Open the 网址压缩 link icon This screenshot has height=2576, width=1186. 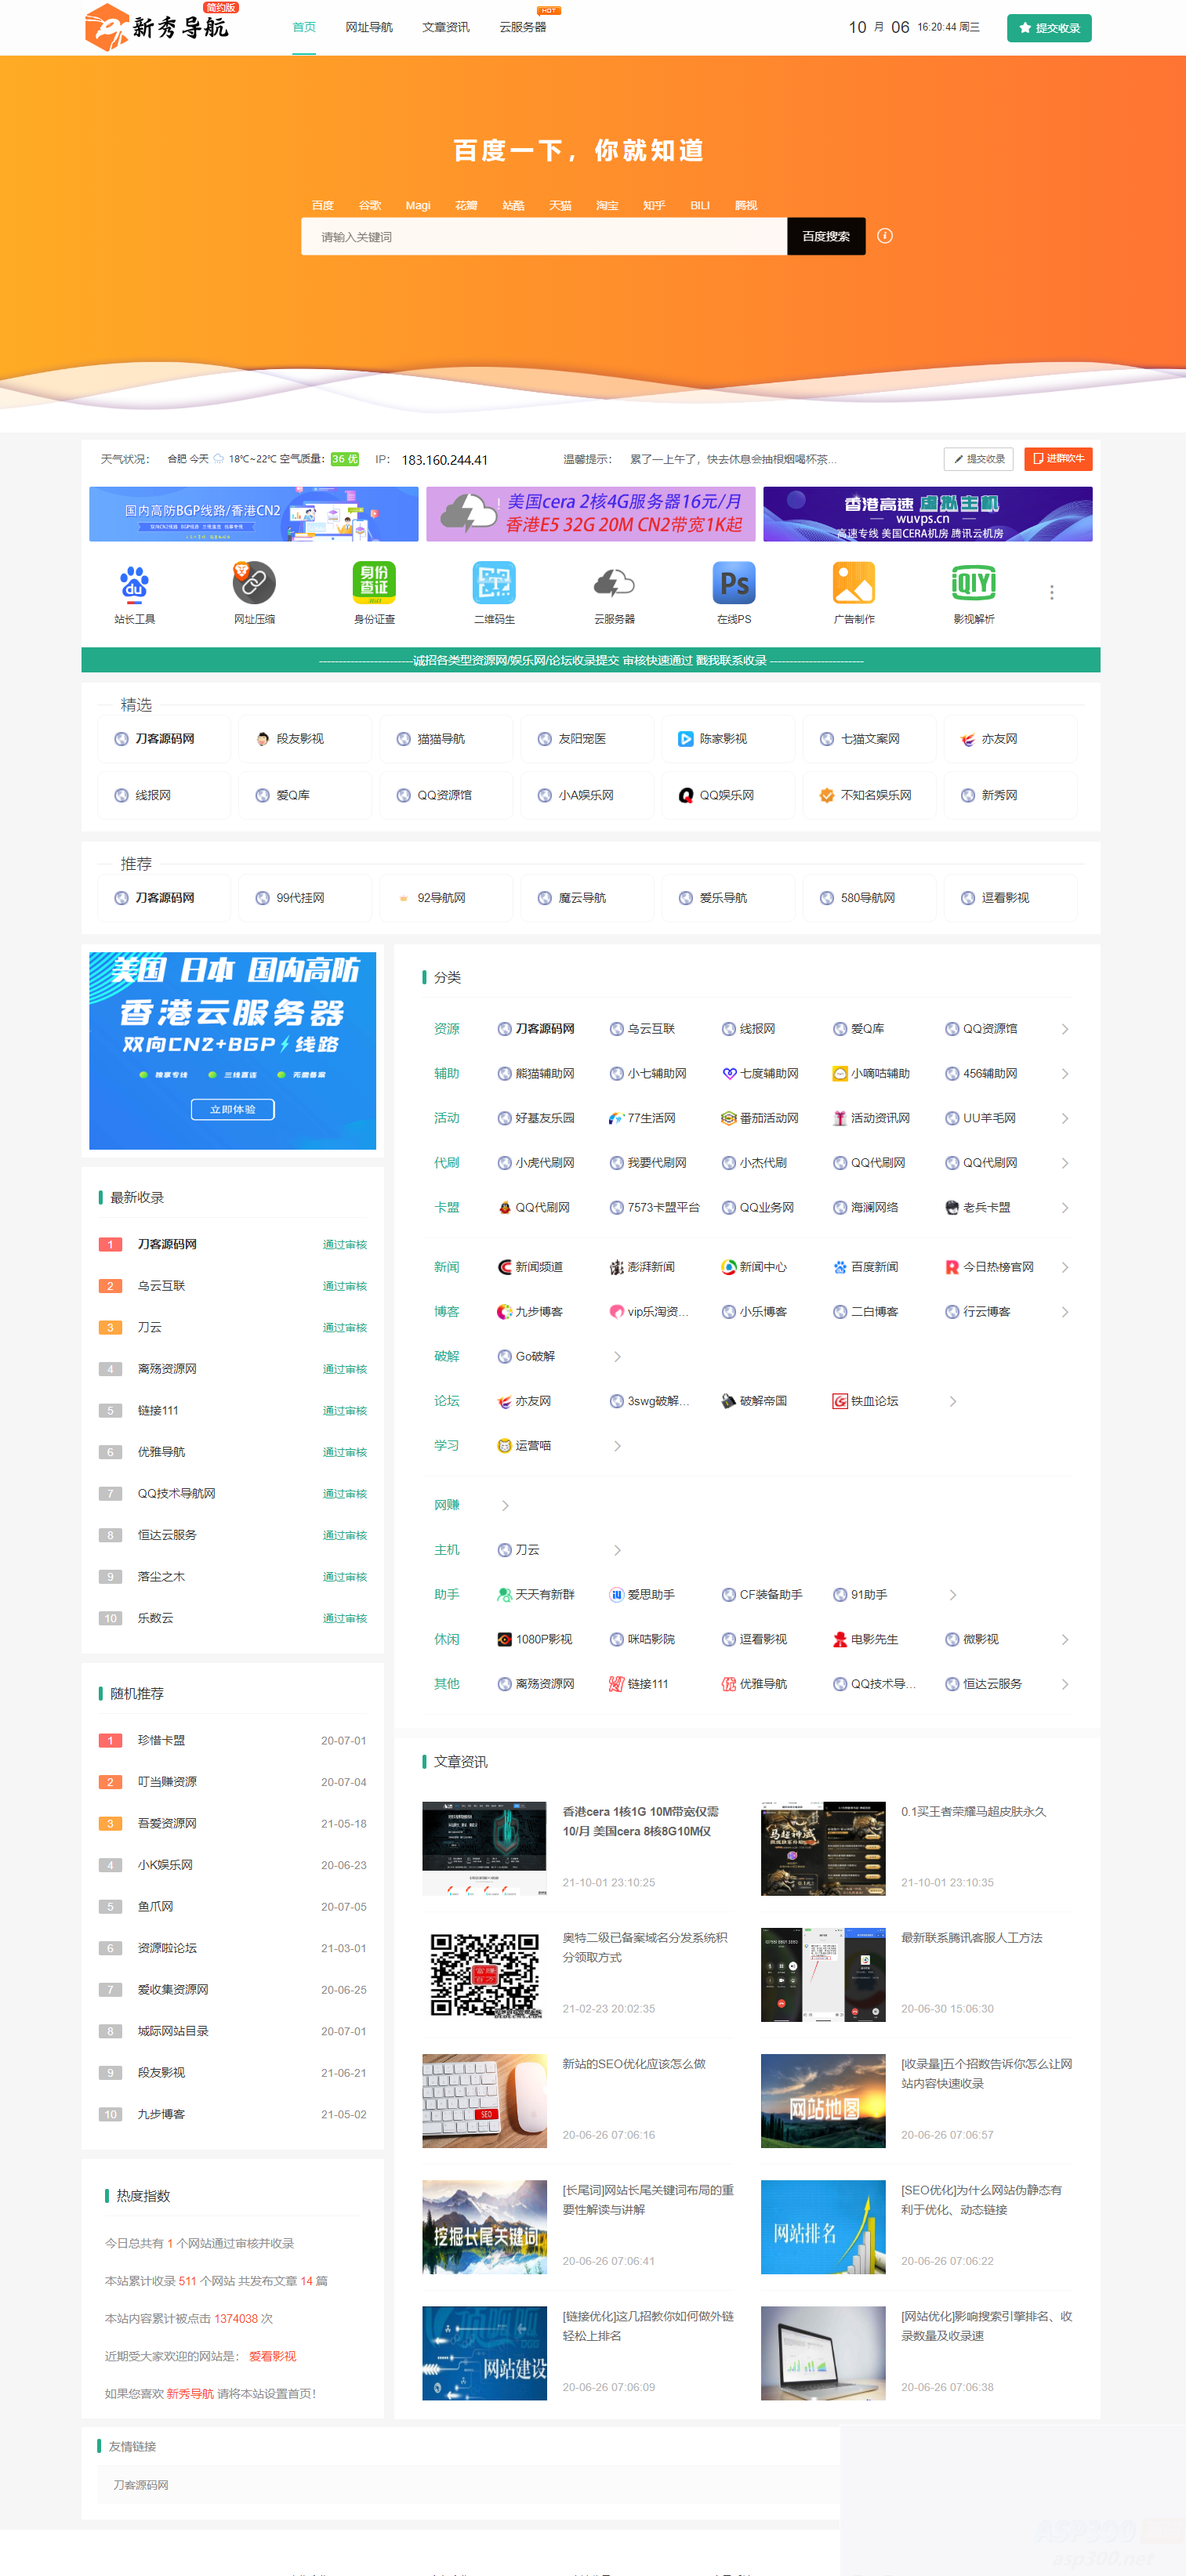(254, 583)
